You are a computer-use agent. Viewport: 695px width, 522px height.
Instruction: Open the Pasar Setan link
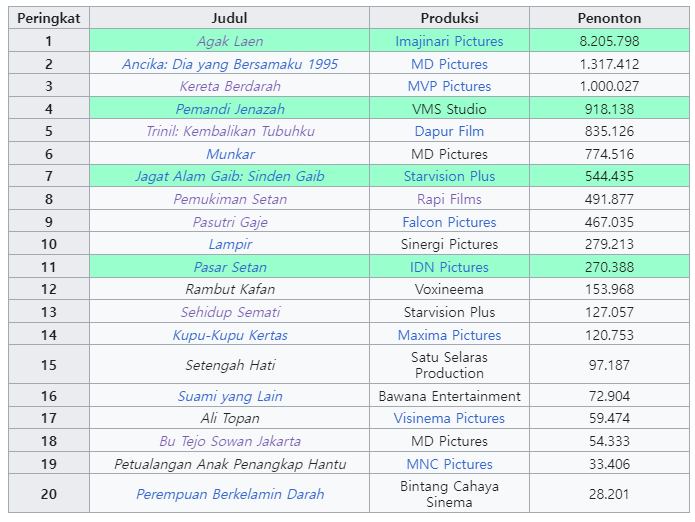[x=230, y=267]
